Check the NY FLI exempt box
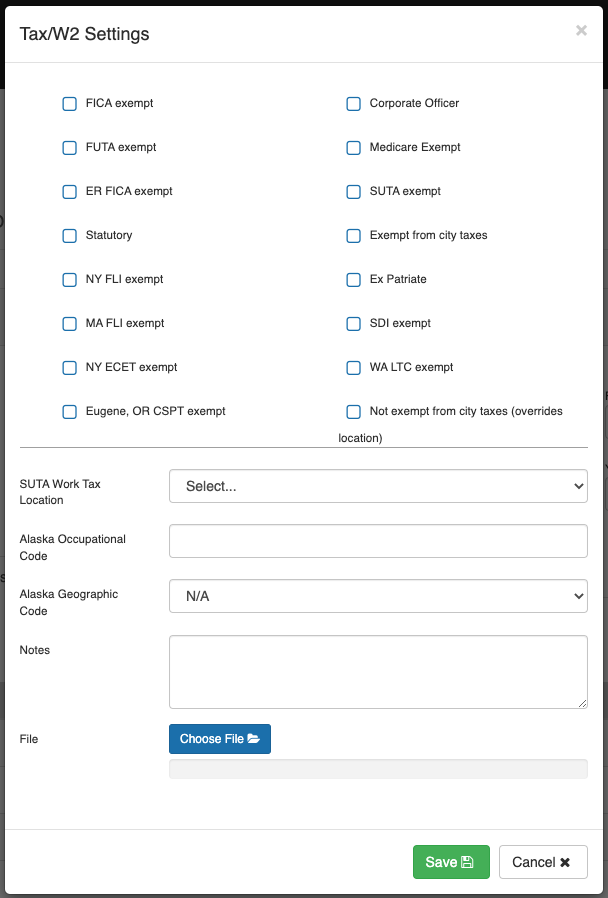 (x=69, y=280)
